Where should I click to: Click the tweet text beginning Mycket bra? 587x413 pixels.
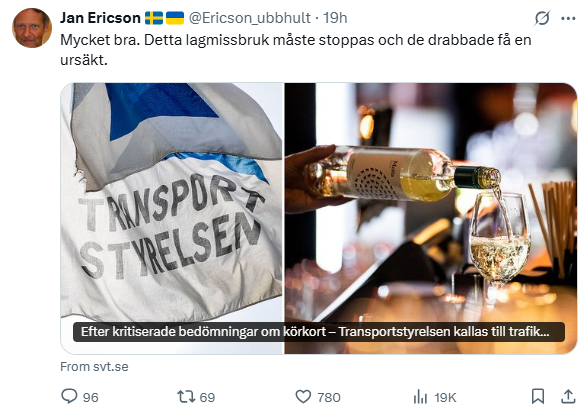tap(296, 50)
